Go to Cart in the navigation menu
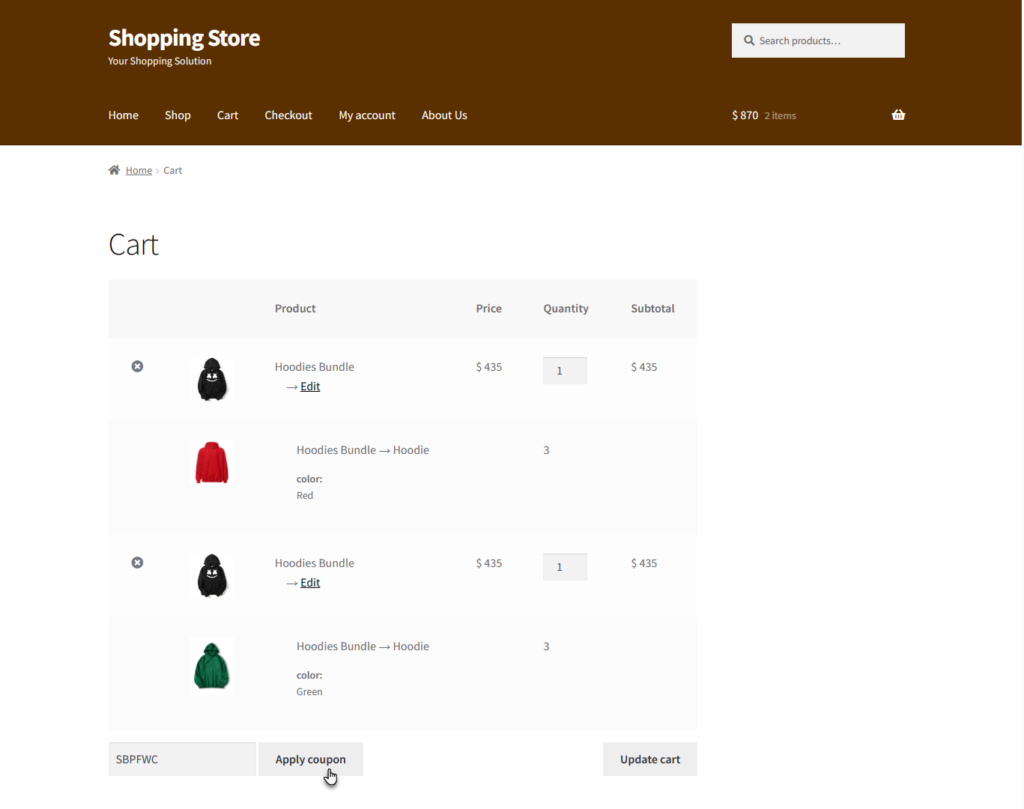 tap(228, 116)
